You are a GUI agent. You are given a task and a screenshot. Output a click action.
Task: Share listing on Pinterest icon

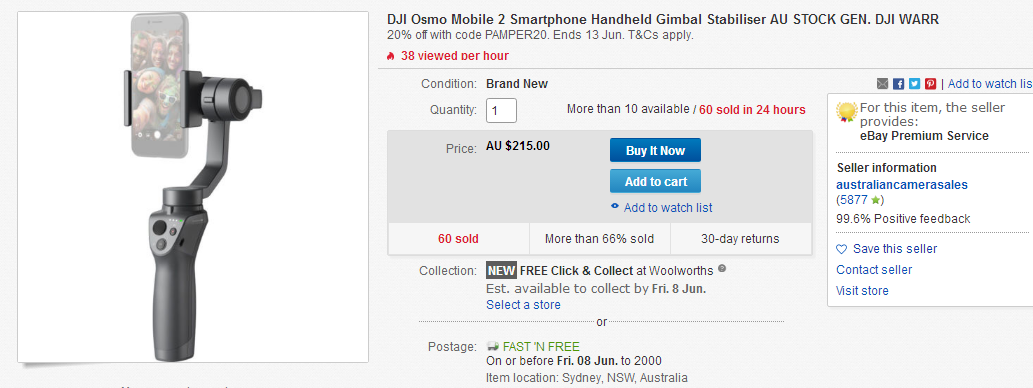click(930, 84)
